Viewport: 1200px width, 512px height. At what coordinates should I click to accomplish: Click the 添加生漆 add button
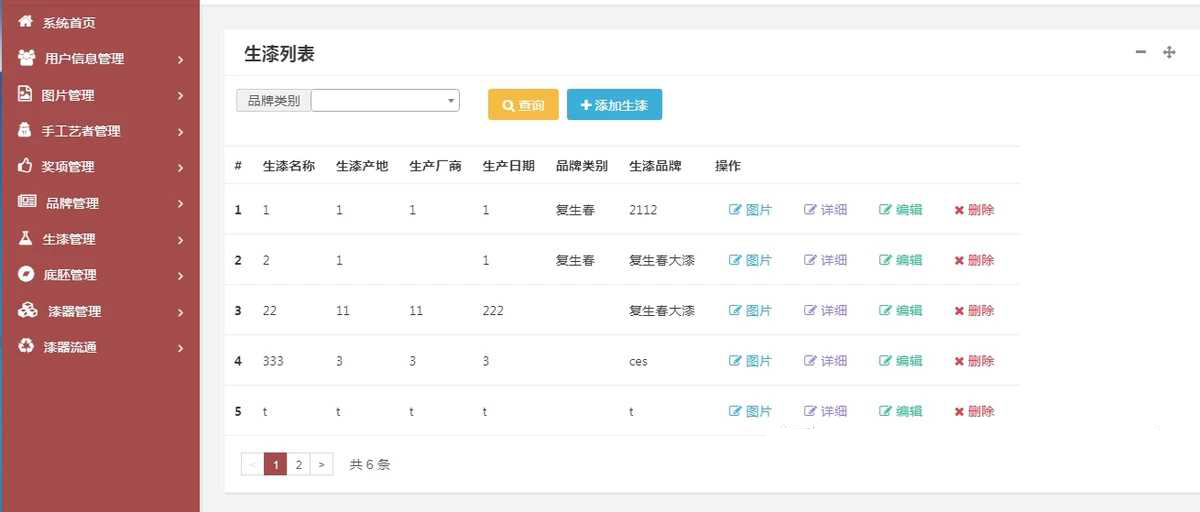pyautogui.click(x=614, y=105)
